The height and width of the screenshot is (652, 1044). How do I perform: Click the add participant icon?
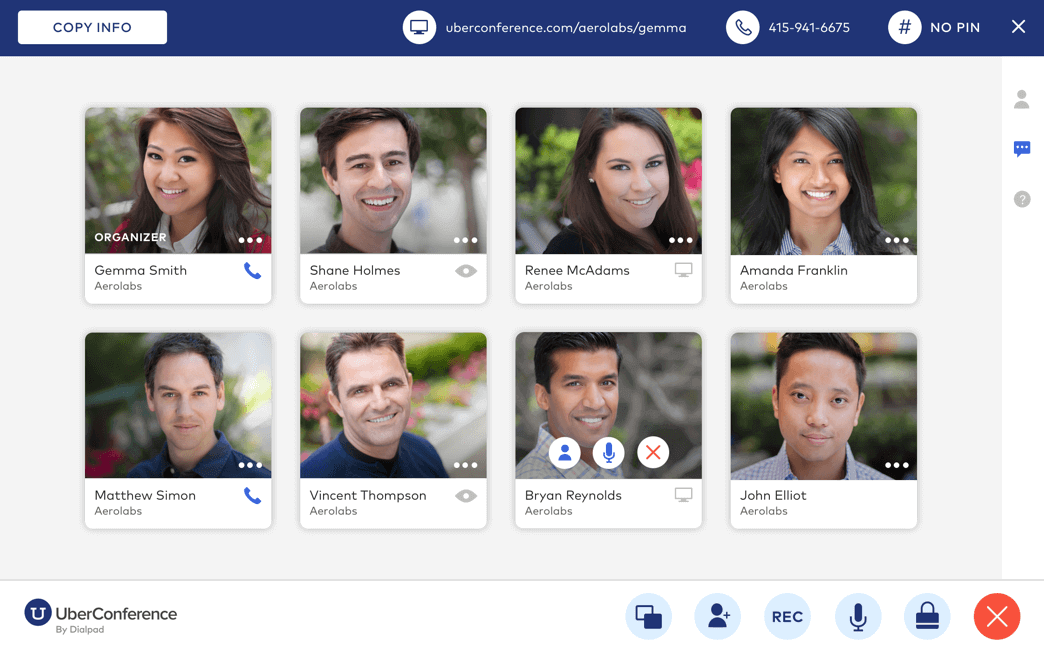(x=718, y=617)
